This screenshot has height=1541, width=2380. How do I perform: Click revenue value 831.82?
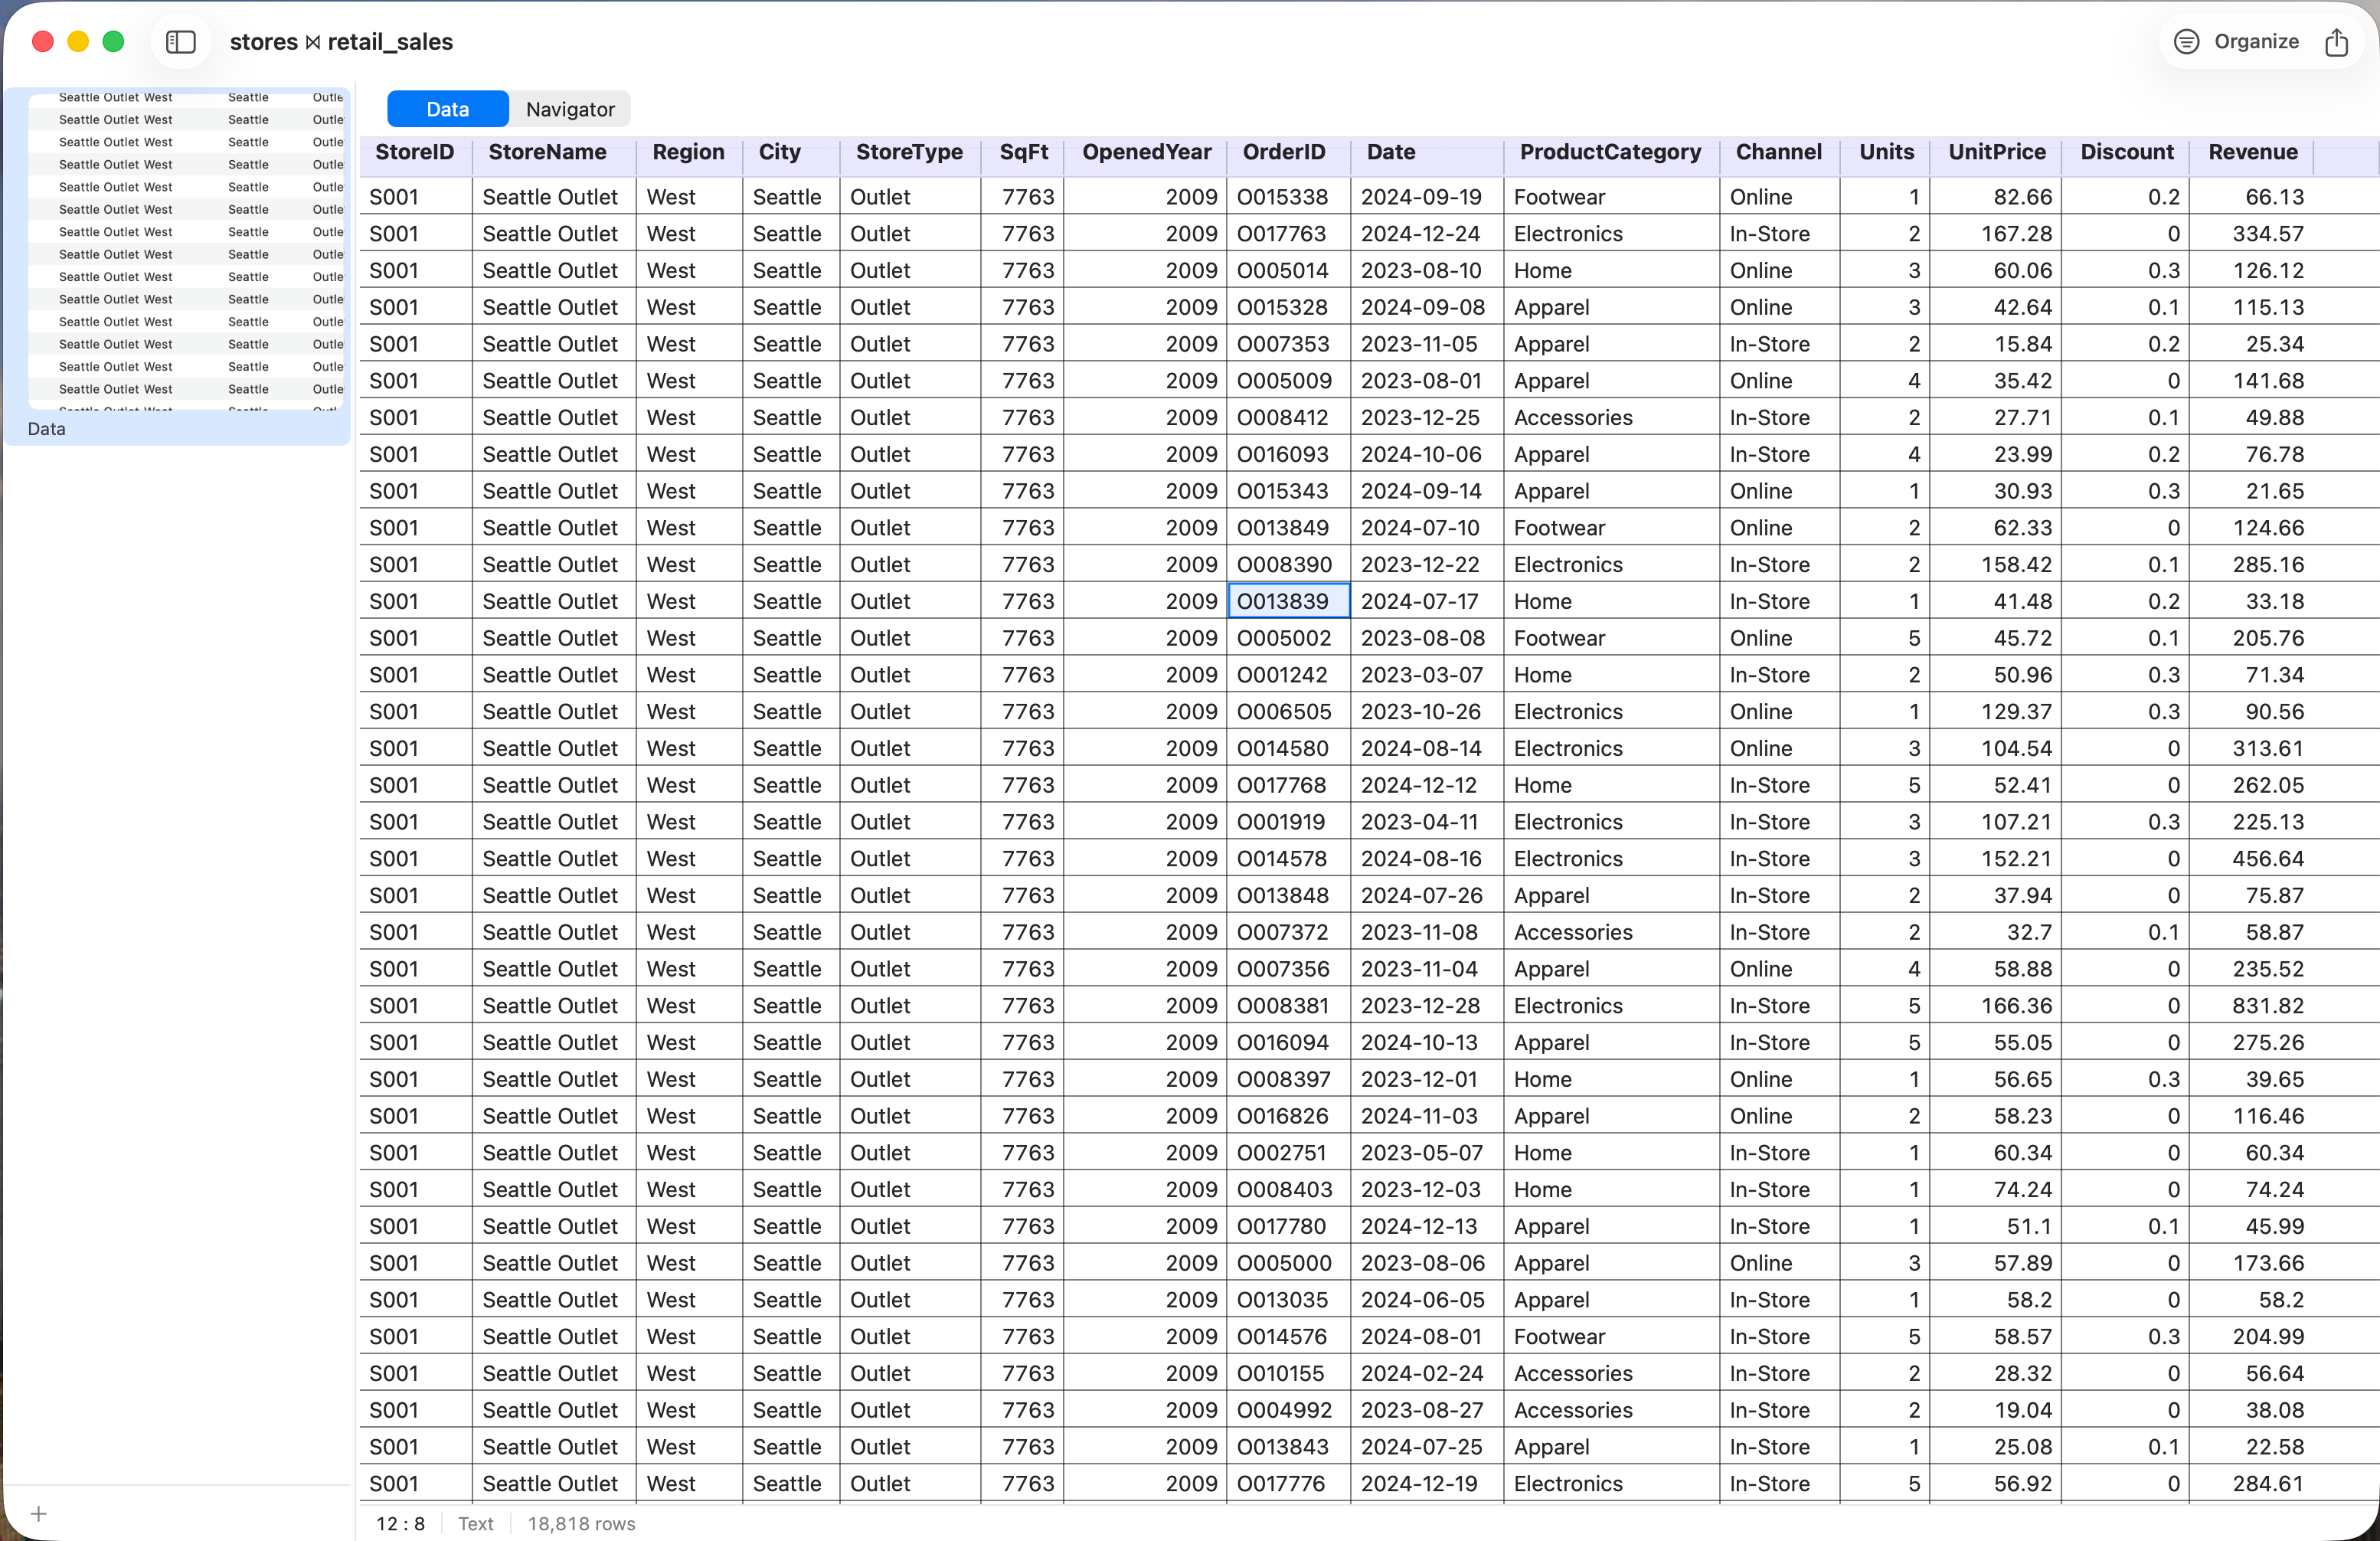click(2252, 1006)
